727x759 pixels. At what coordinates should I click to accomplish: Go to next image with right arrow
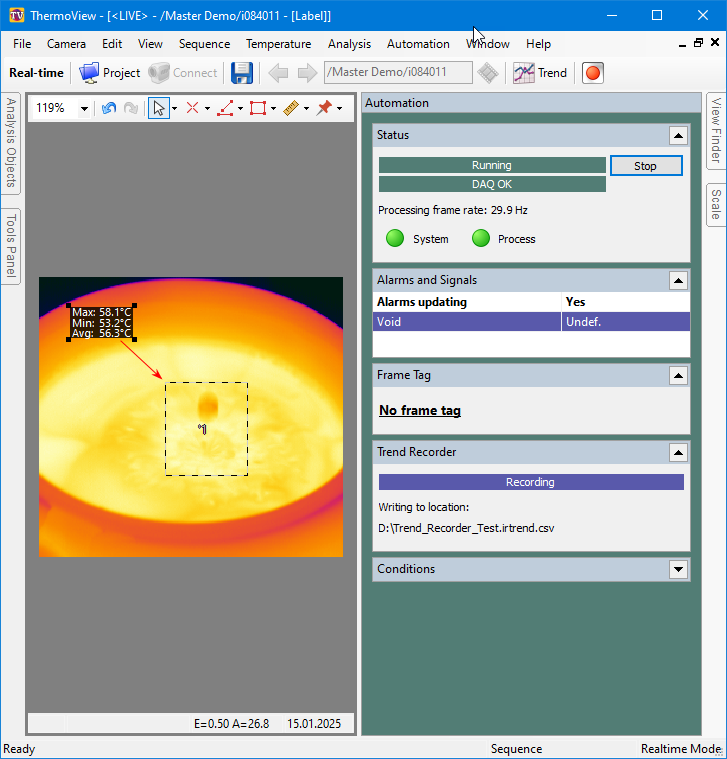(307, 73)
